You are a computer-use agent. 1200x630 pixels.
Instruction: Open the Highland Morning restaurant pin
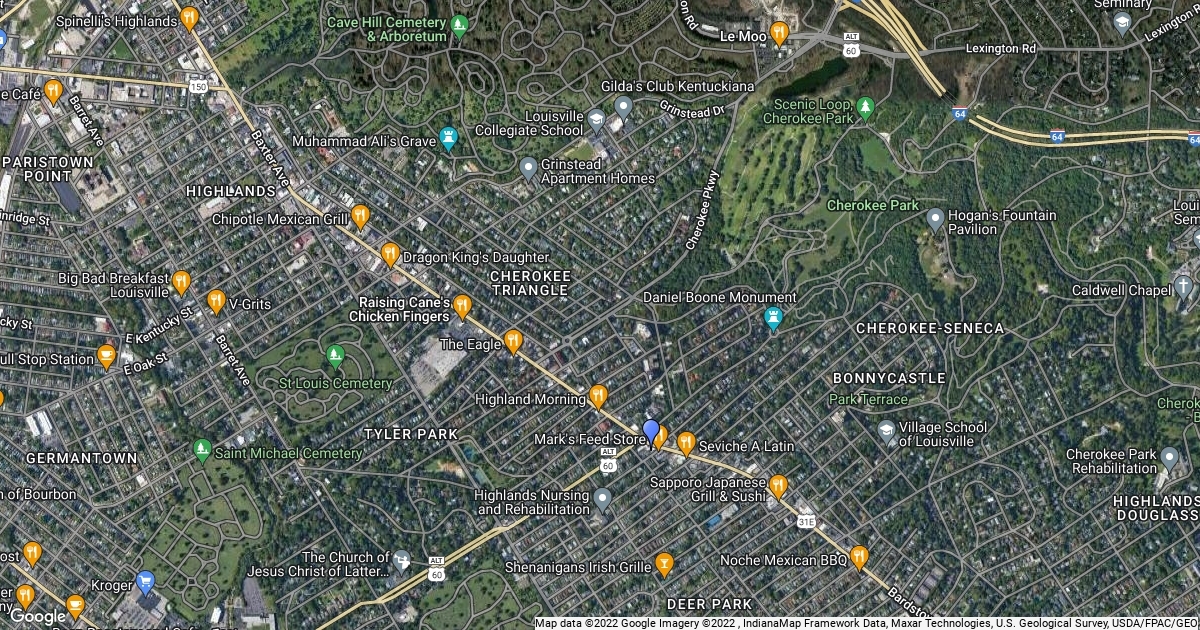[598, 397]
